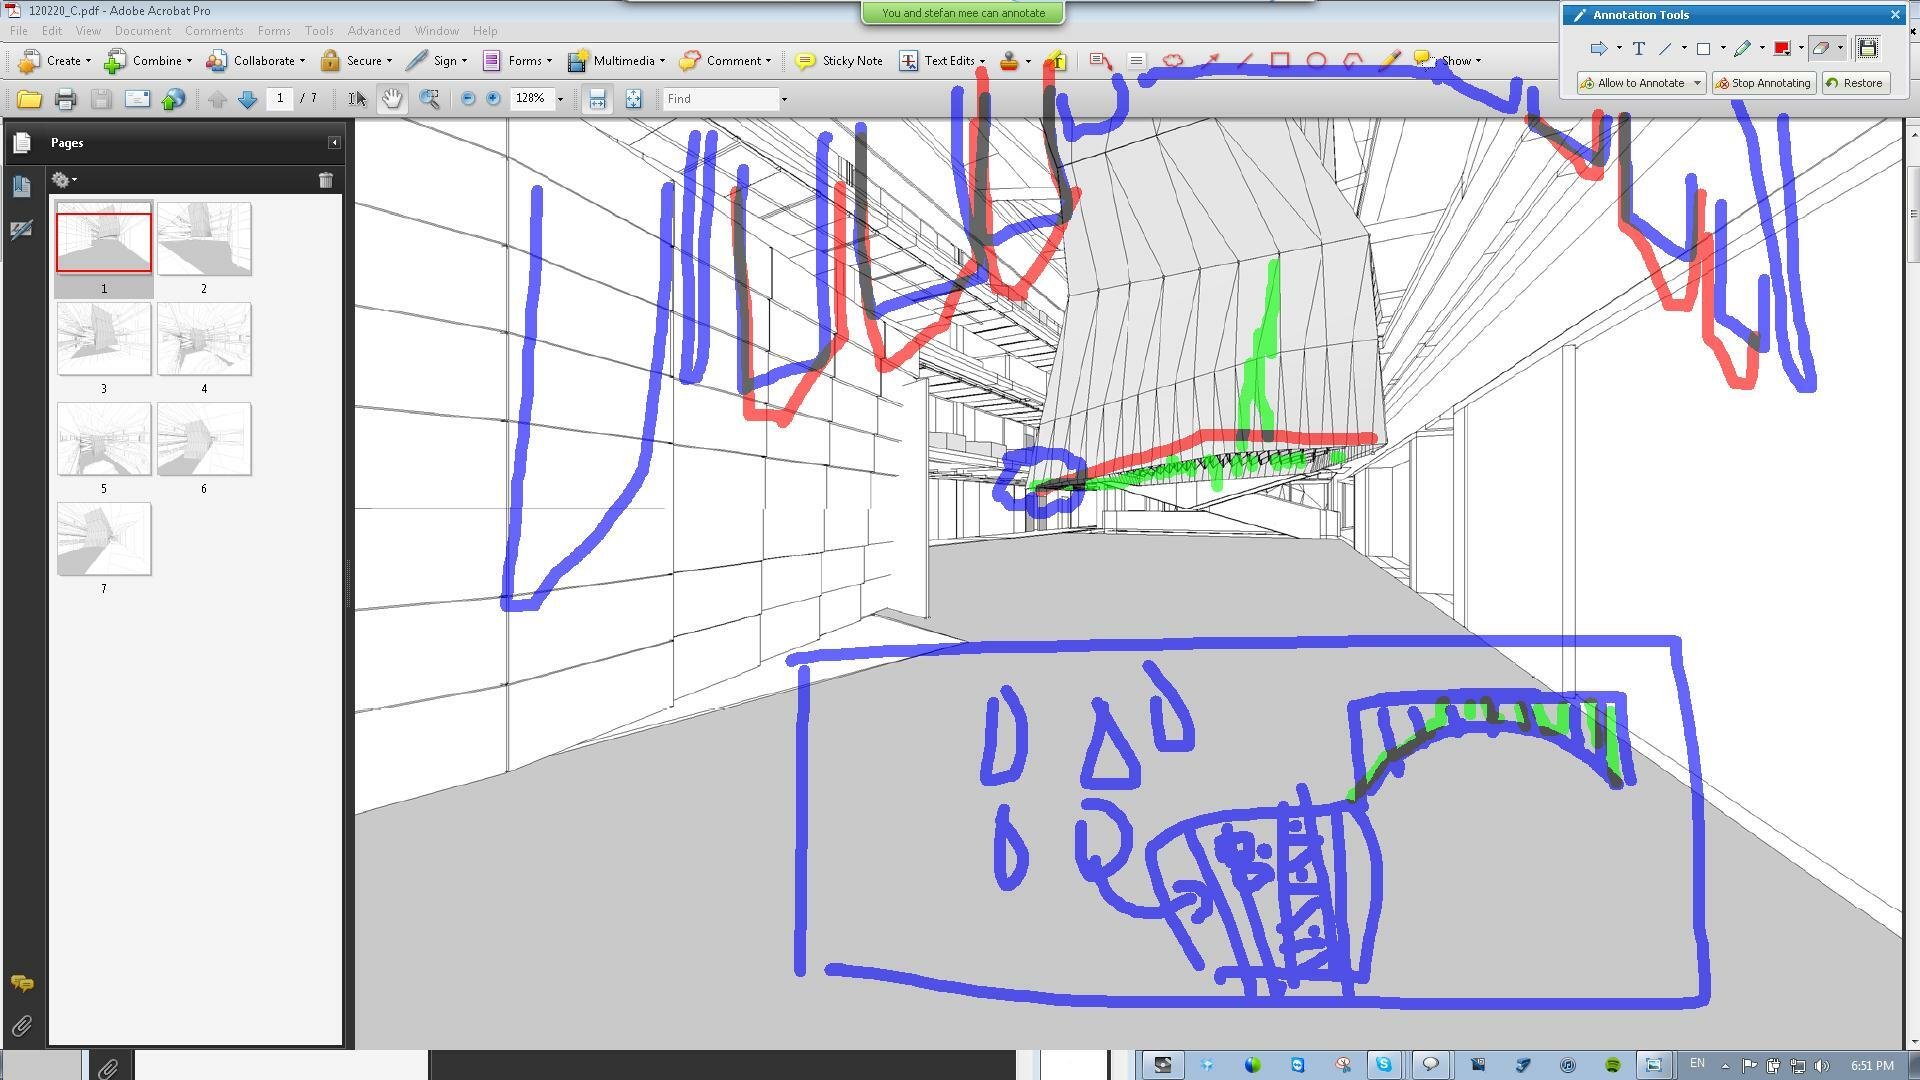Open the Show dropdown in Comment toolbar
This screenshot has width=1920, height=1080.
[1448, 61]
